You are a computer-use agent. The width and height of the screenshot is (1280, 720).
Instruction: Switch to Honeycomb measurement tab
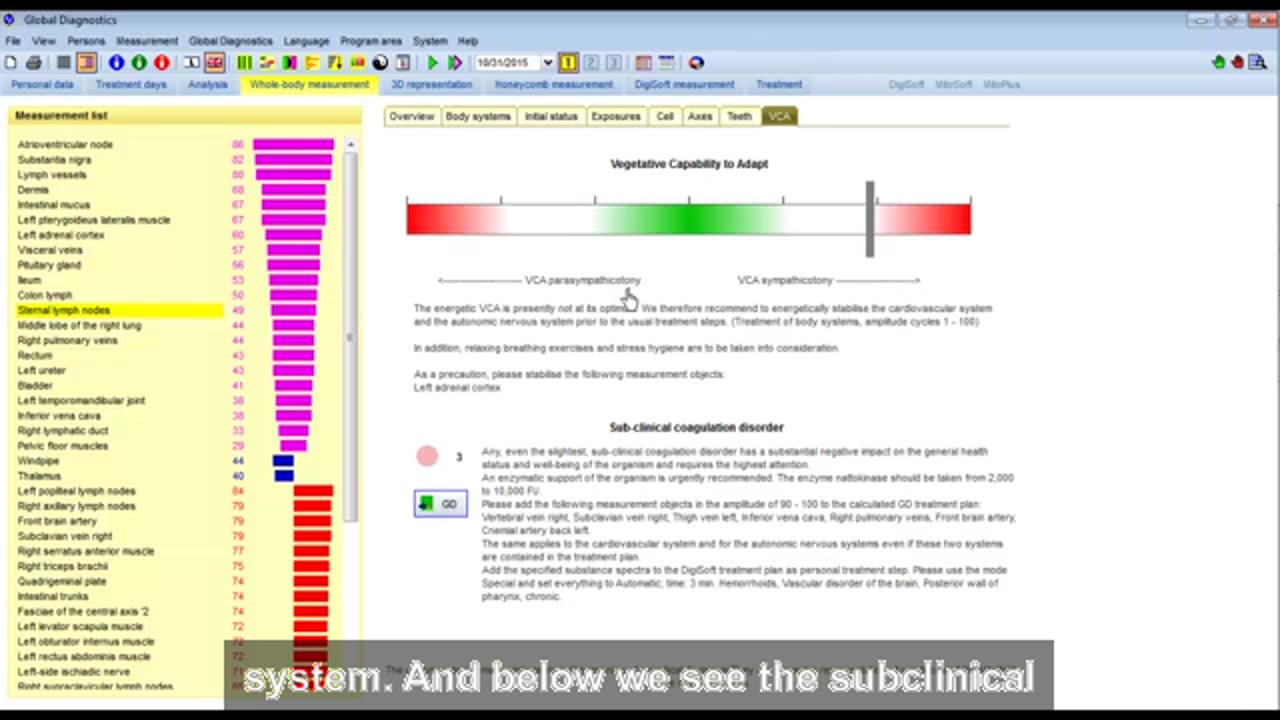[x=554, y=85]
